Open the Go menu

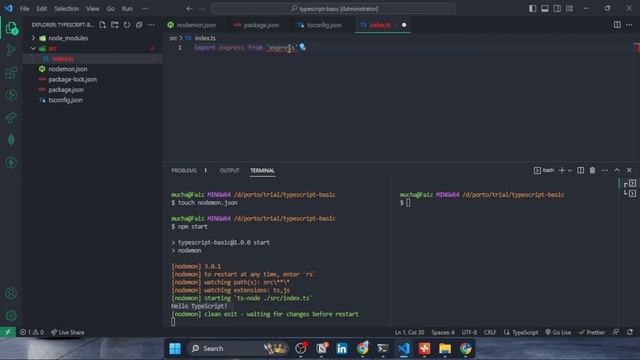111,9
